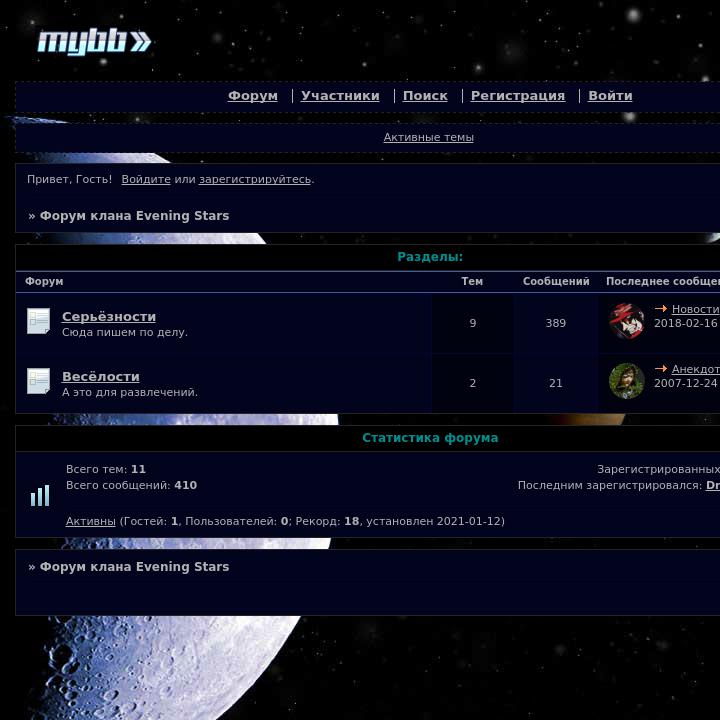Click the Весёлости forum folder icon
The image size is (720, 720).
tap(39, 381)
